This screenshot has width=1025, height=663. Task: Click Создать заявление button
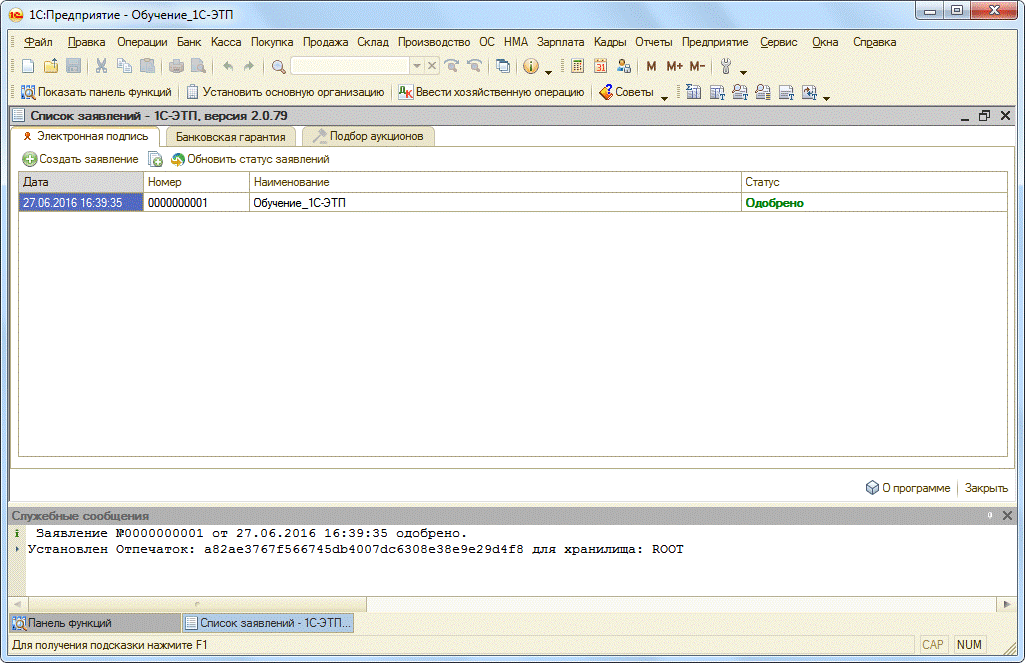[80, 159]
